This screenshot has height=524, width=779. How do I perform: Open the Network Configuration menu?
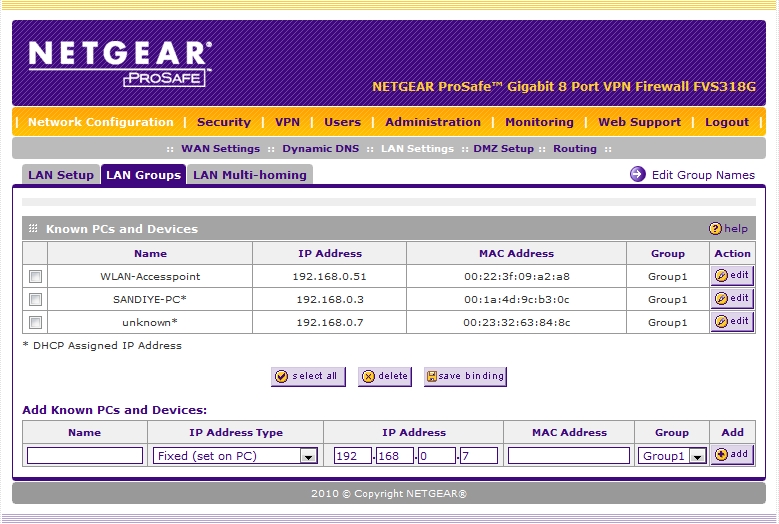[101, 122]
